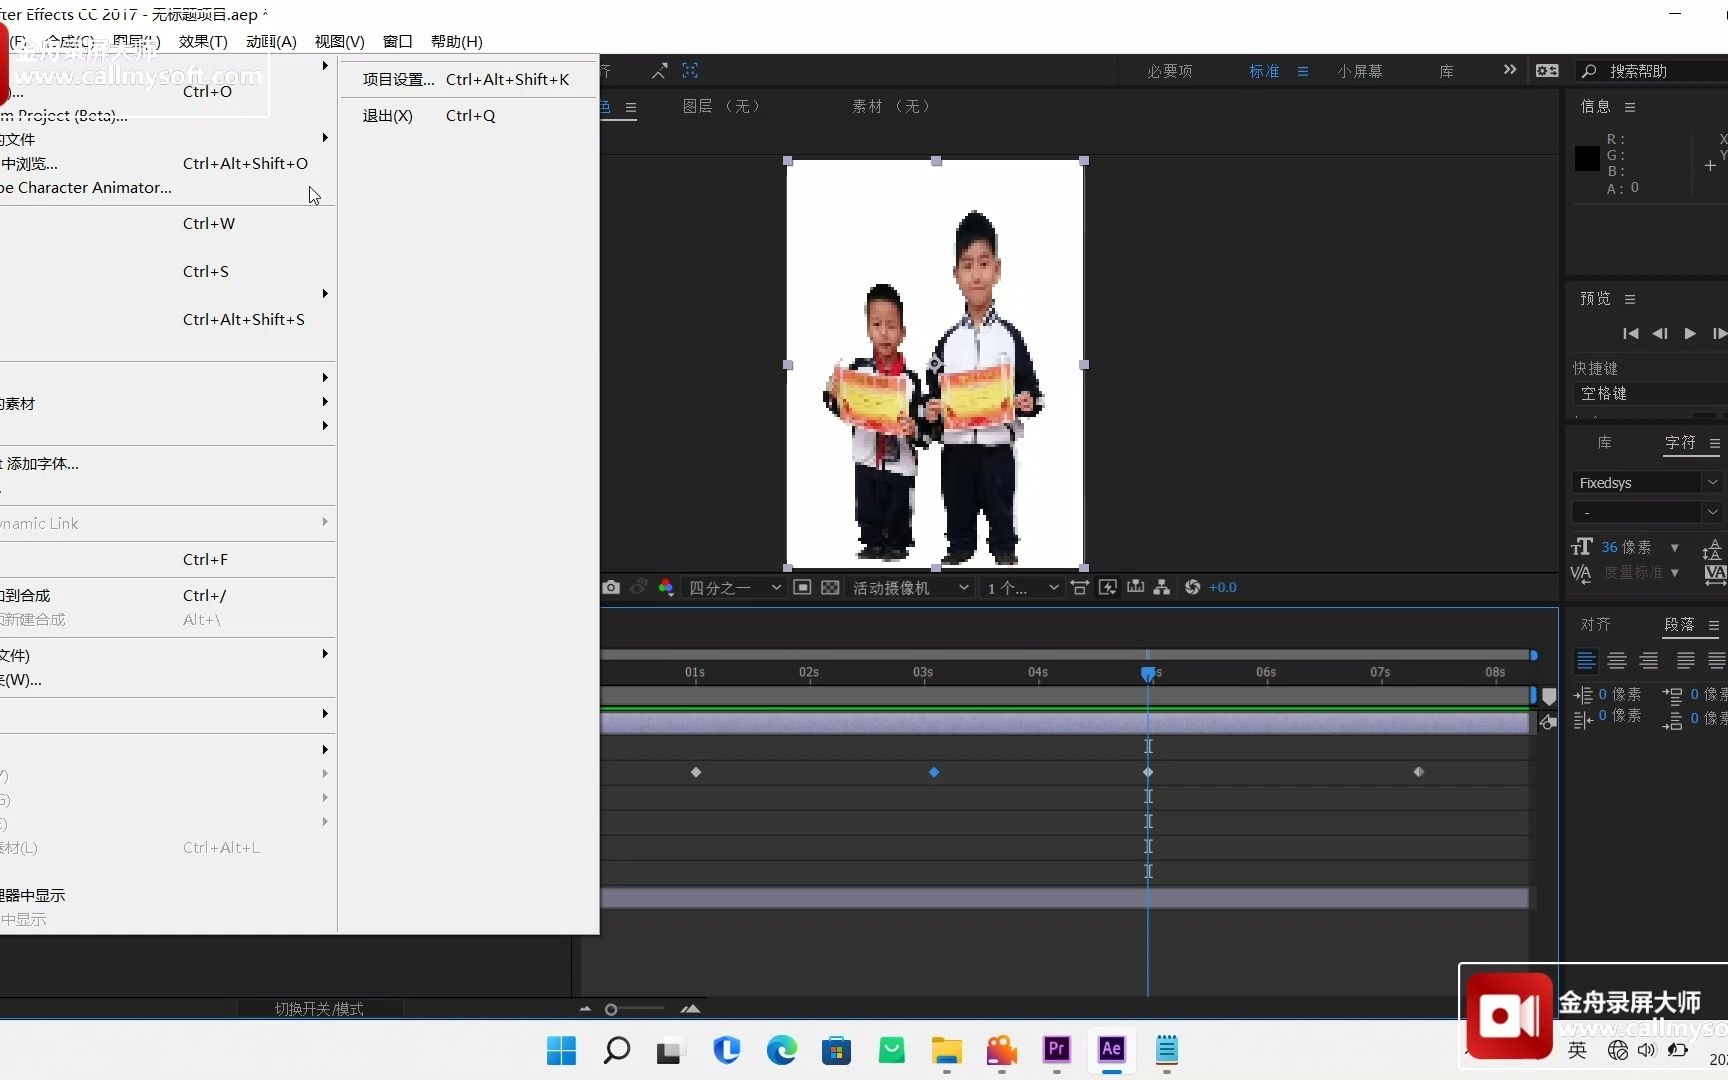Play the preview

1690,333
